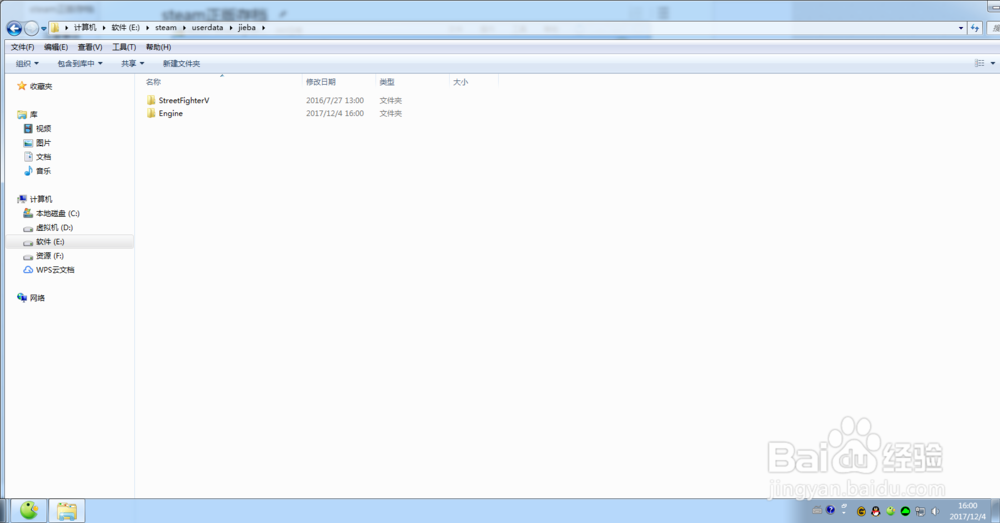Open the 帮助(H) menu
The height and width of the screenshot is (523, 1000).
tap(158, 47)
